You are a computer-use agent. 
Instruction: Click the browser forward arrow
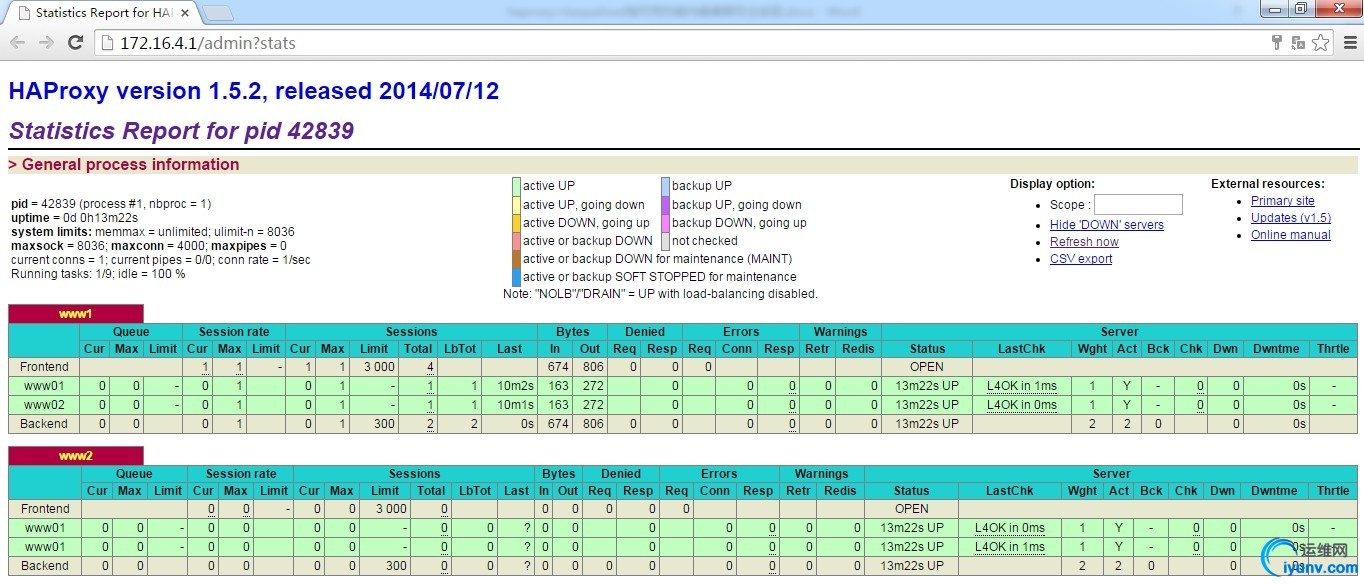tap(46, 42)
